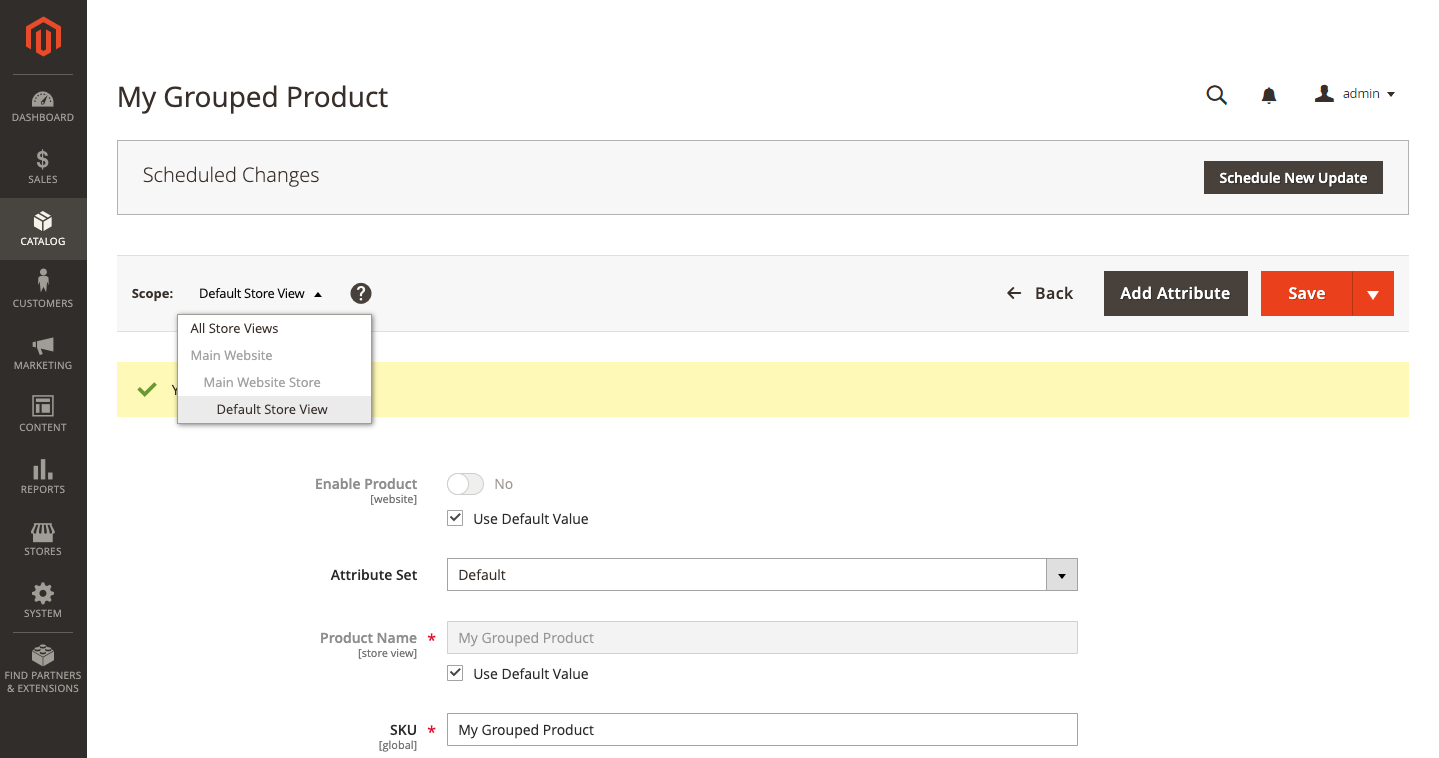The image size is (1439, 758).
Task: Open the Attribute Set dropdown
Action: [x=1061, y=574]
